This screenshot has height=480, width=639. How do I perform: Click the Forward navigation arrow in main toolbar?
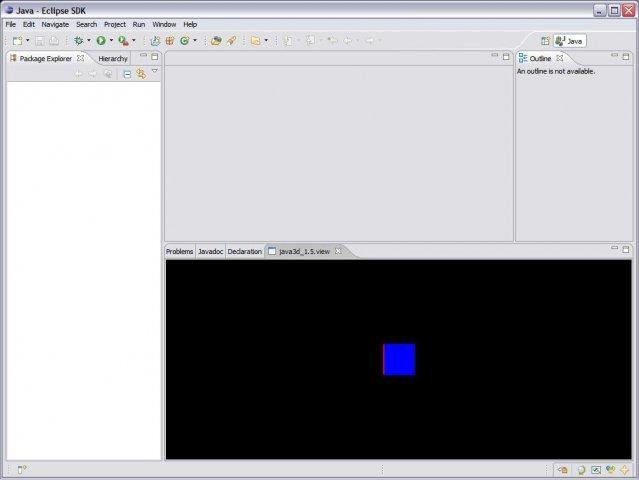(x=370, y=41)
